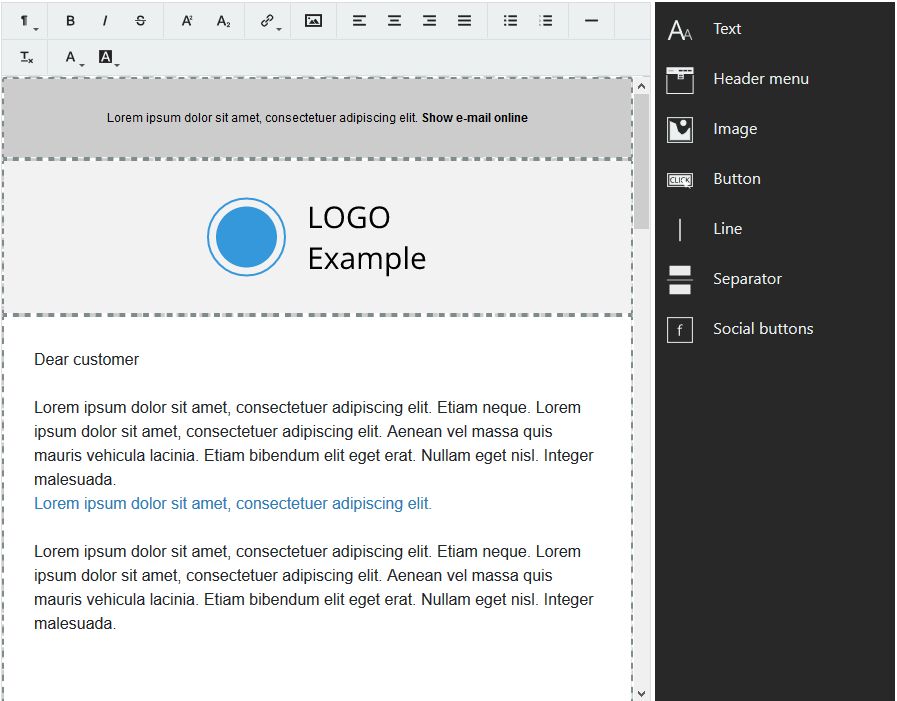
Task: Click the Text block AA icon
Action: [x=680, y=30]
